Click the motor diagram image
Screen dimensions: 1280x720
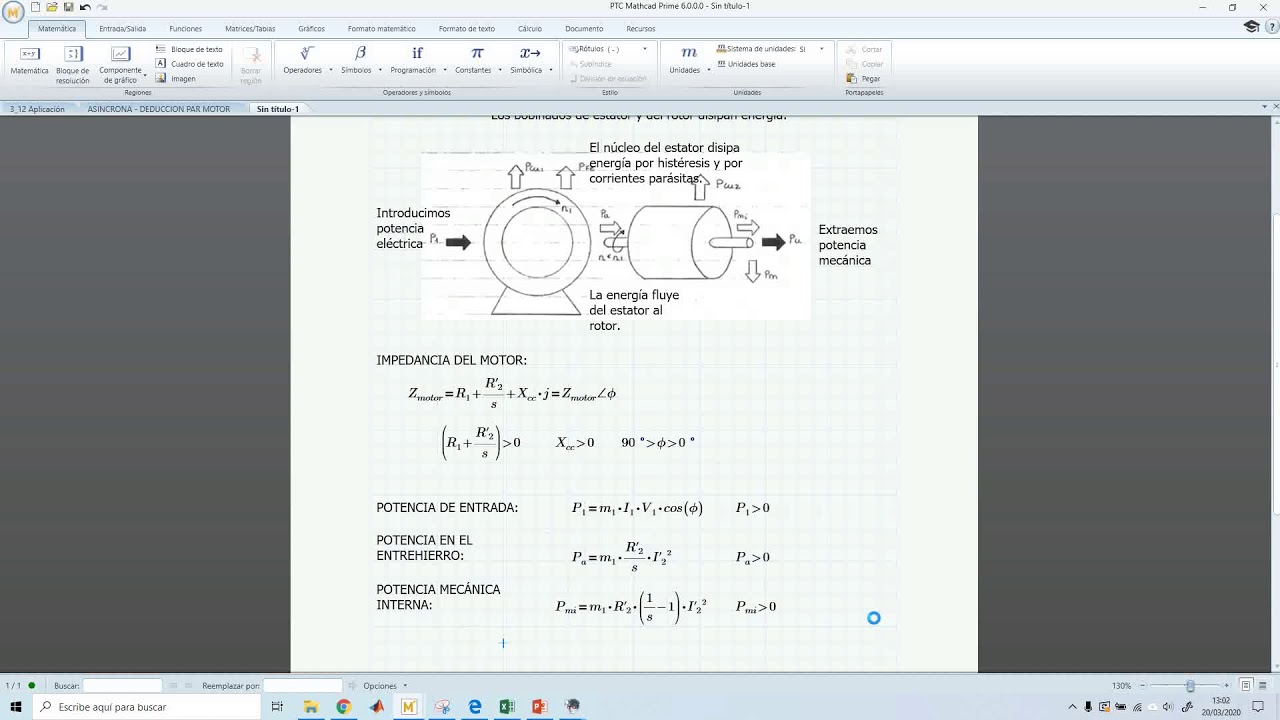click(615, 235)
